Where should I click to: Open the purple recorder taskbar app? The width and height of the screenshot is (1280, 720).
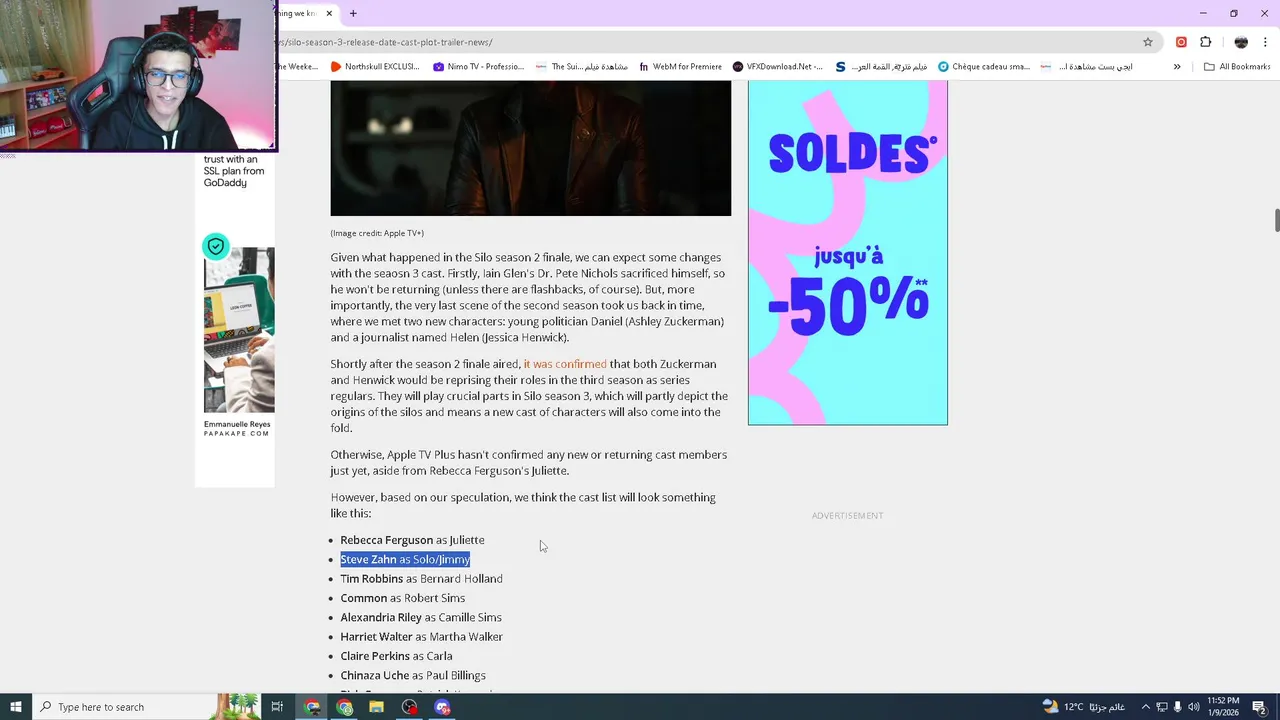pyautogui.click(x=443, y=707)
